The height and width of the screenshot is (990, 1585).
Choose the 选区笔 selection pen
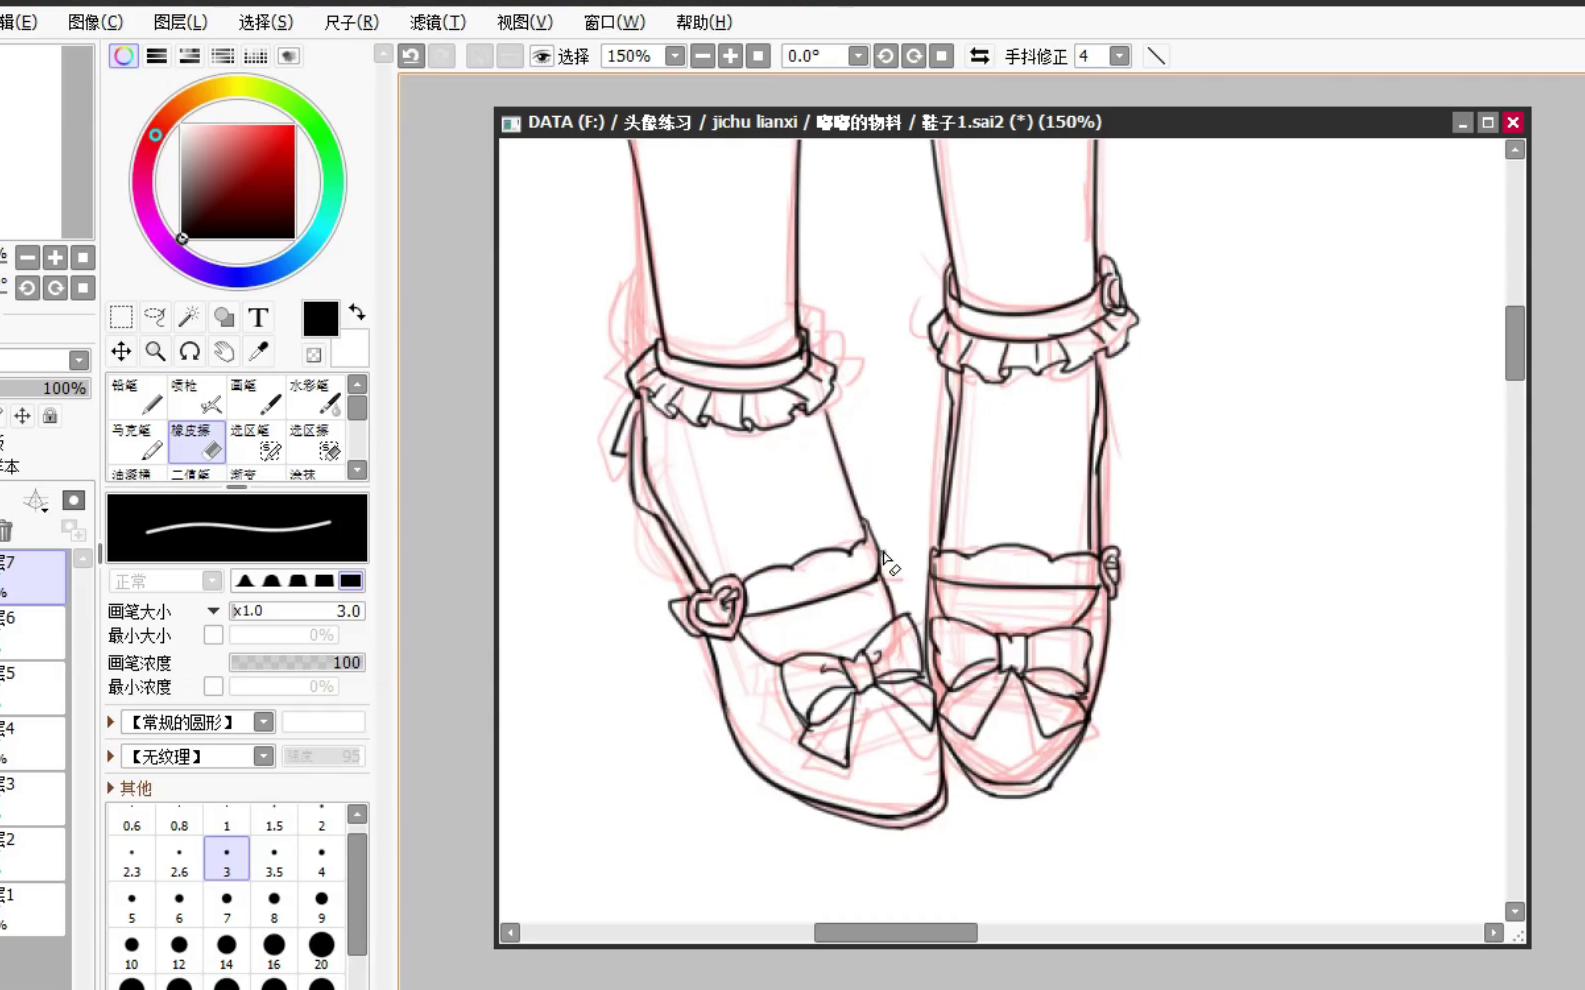tap(255, 441)
